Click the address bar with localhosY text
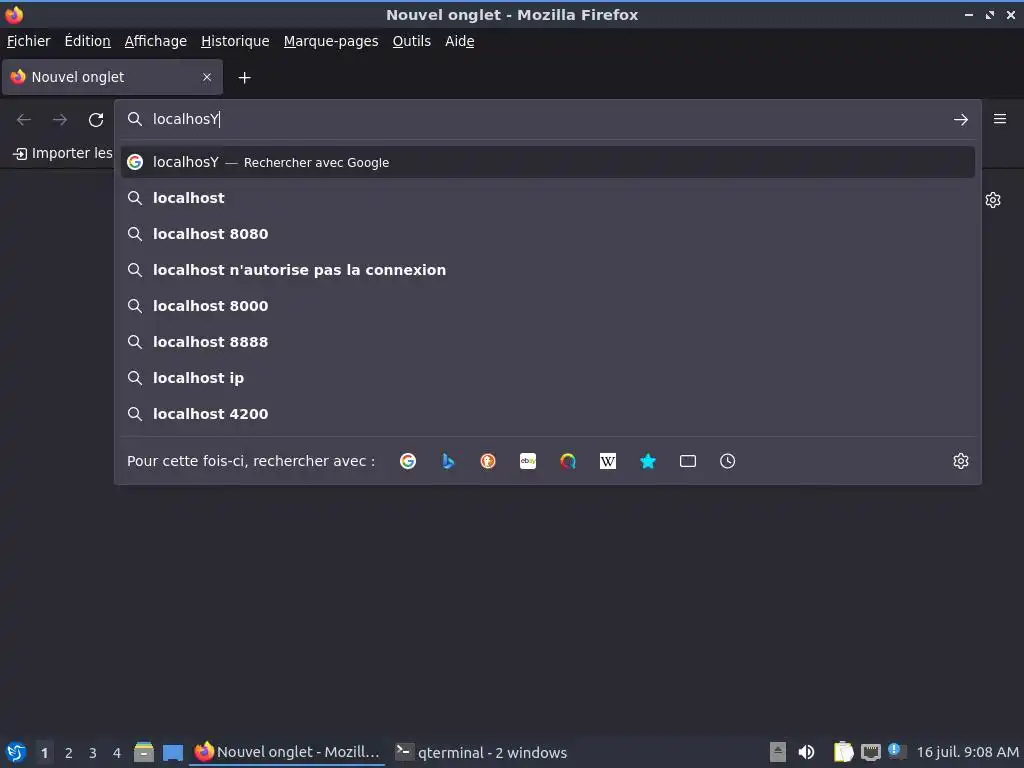The image size is (1024, 768). click(547, 119)
